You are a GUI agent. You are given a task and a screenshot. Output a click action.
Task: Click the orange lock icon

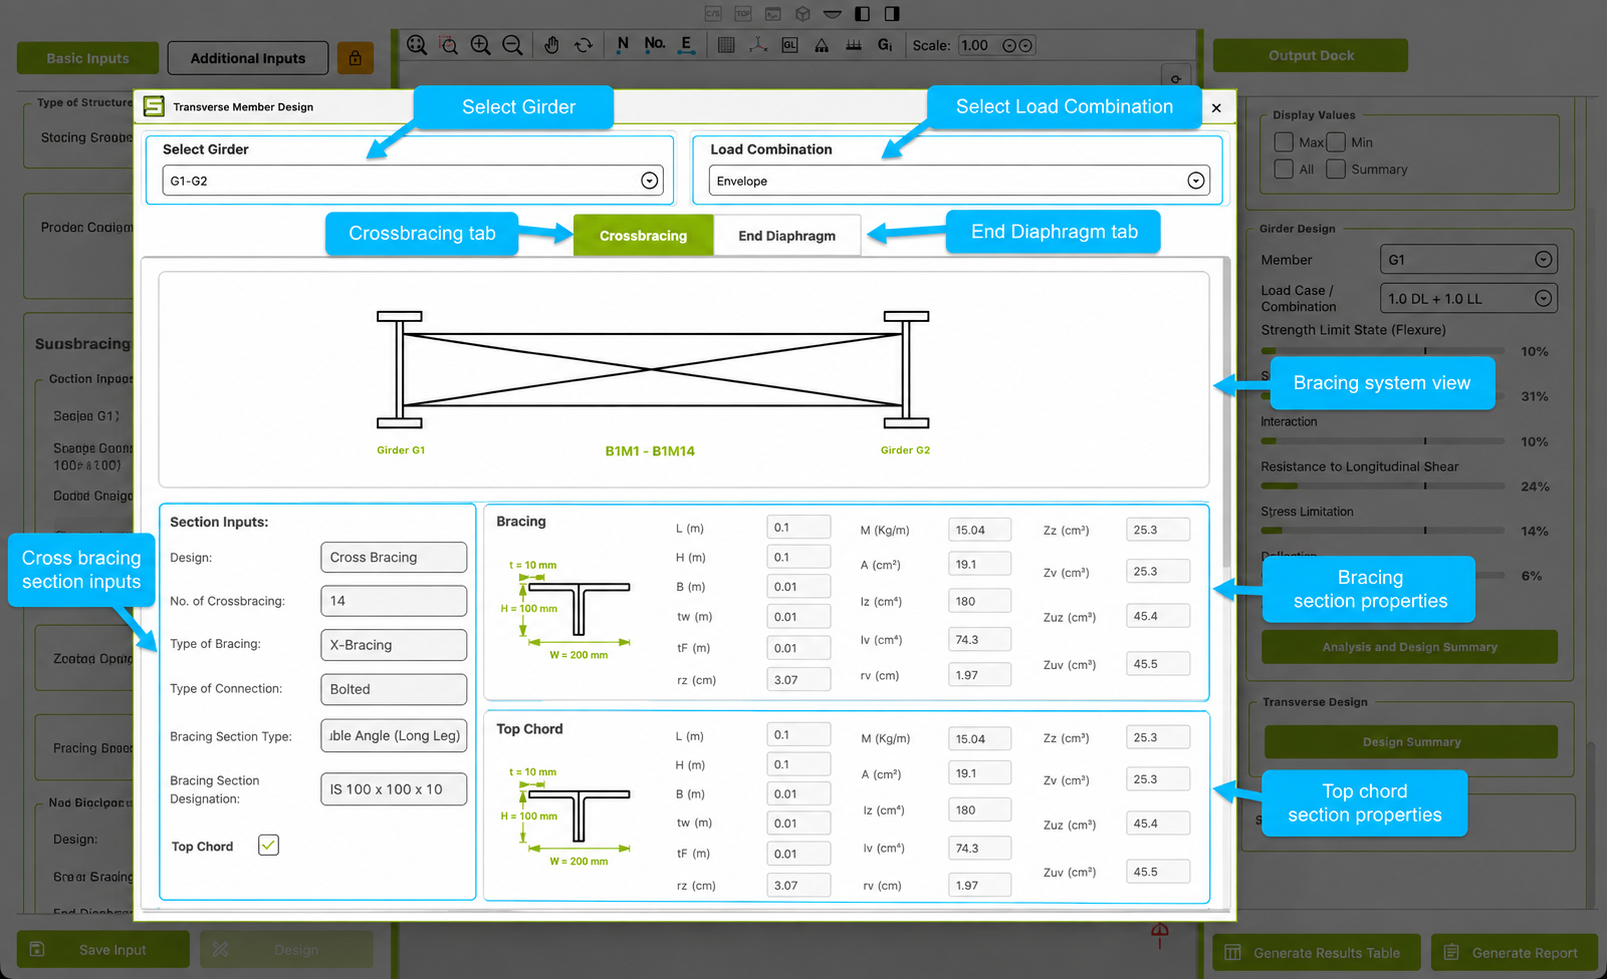coord(355,58)
